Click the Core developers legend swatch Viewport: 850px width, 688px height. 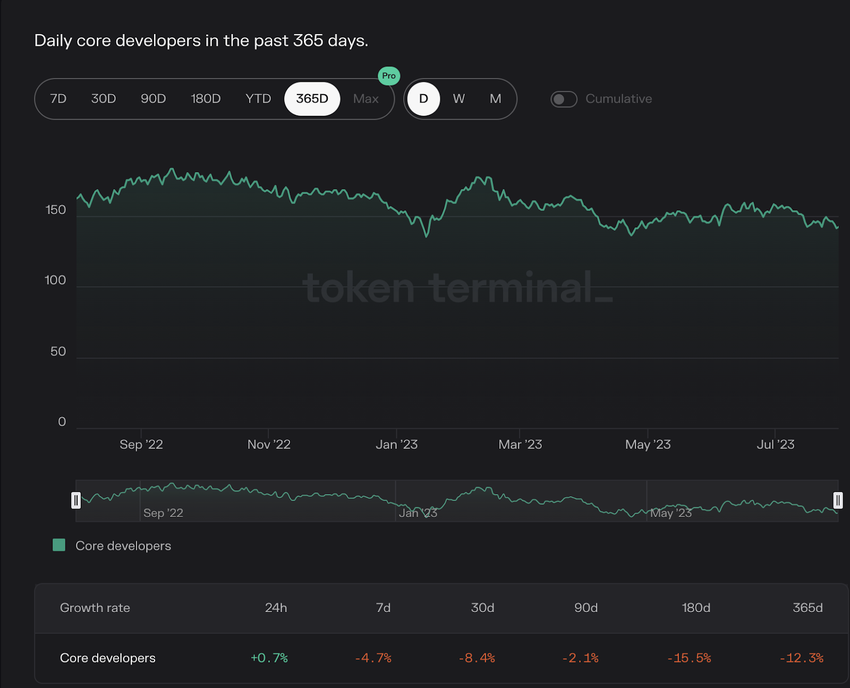pyautogui.click(x=59, y=546)
